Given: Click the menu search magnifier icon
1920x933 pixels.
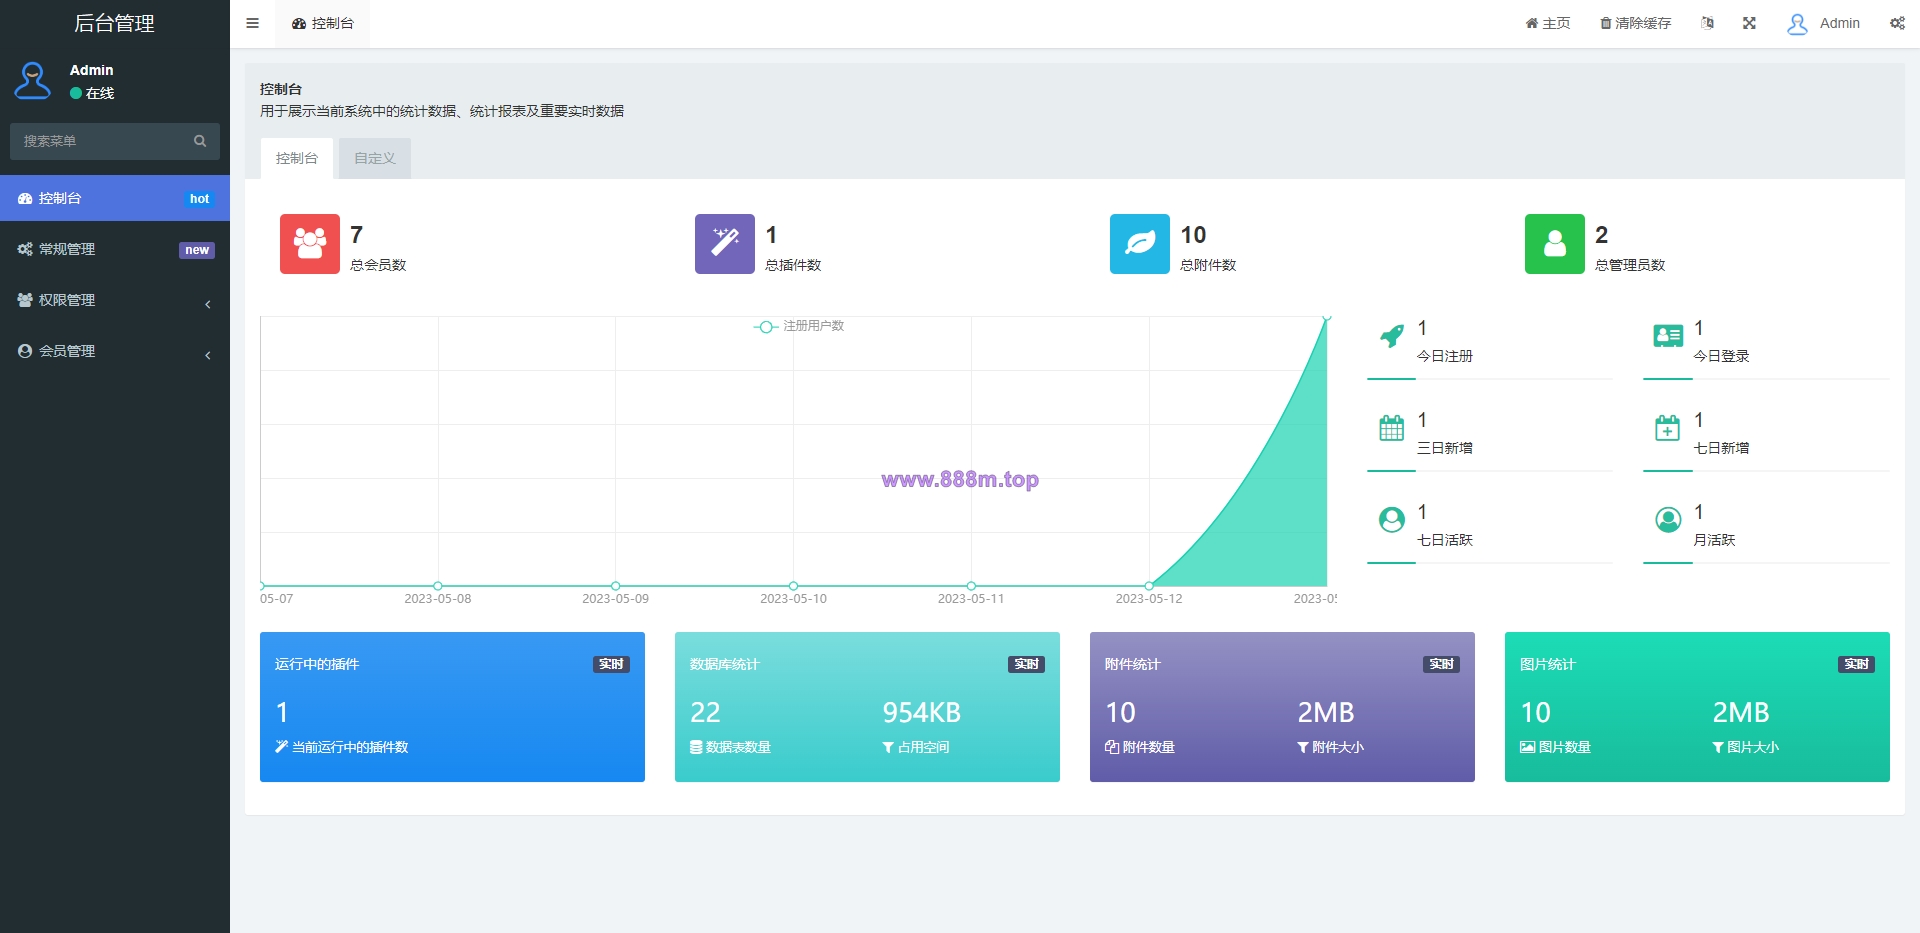Looking at the screenshot, I should [200, 141].
